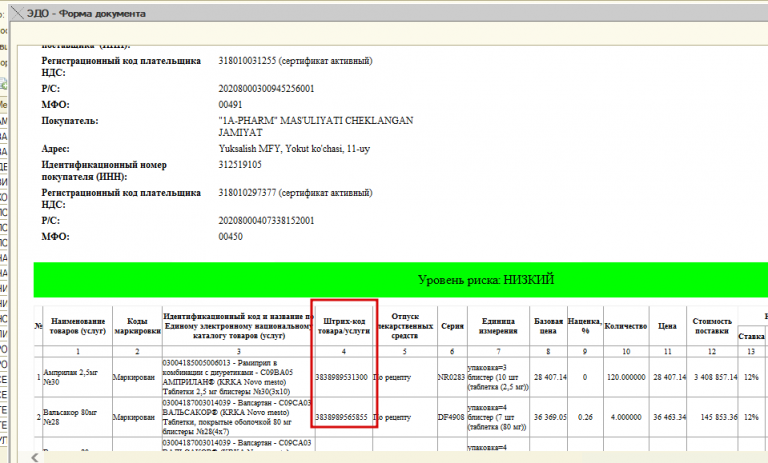The height and width of the screenshot is (463, 768).
Task: Click quantity 4.000000
Action: (626, 417)
